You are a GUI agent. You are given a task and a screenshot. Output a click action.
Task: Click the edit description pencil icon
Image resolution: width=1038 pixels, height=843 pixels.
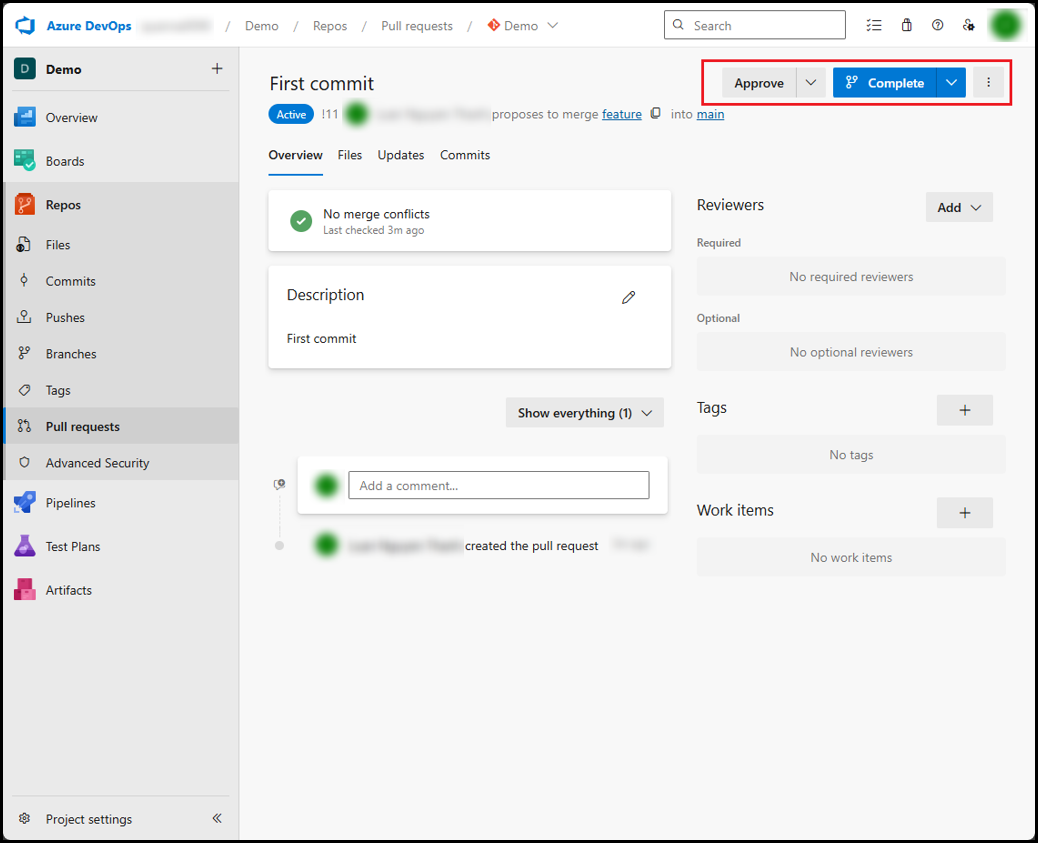[x=628, y=297]
